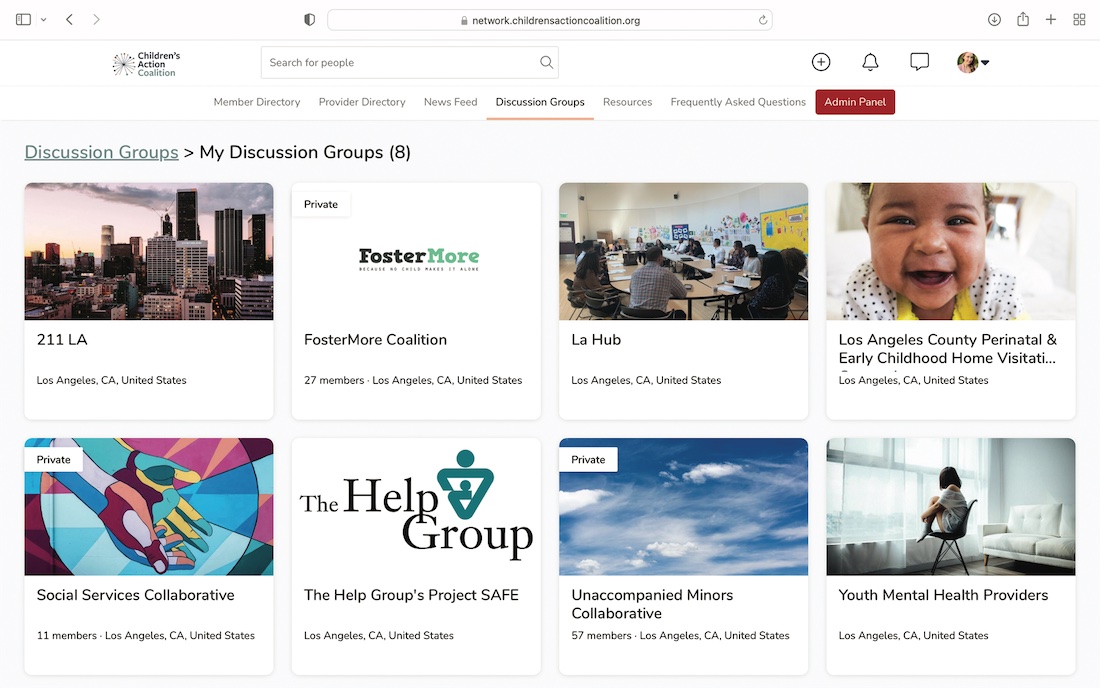Open Unaccompanied Minors Collaborative title
1100x688 pixels.
point(652,604)
